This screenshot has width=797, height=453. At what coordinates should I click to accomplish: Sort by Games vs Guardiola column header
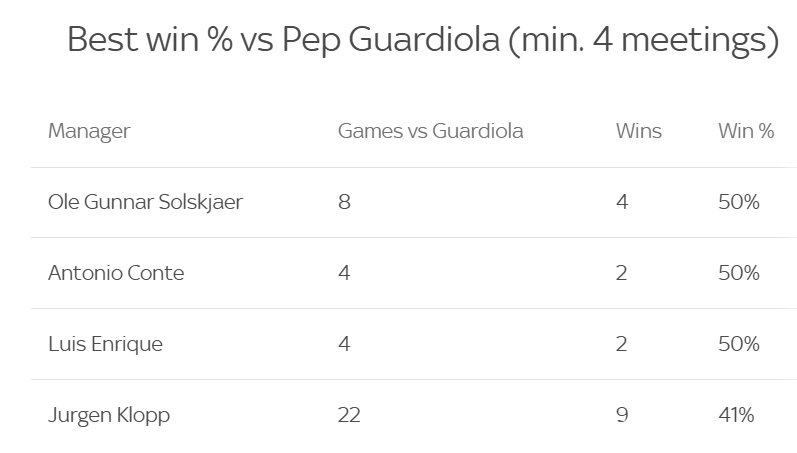click(430, 131)
